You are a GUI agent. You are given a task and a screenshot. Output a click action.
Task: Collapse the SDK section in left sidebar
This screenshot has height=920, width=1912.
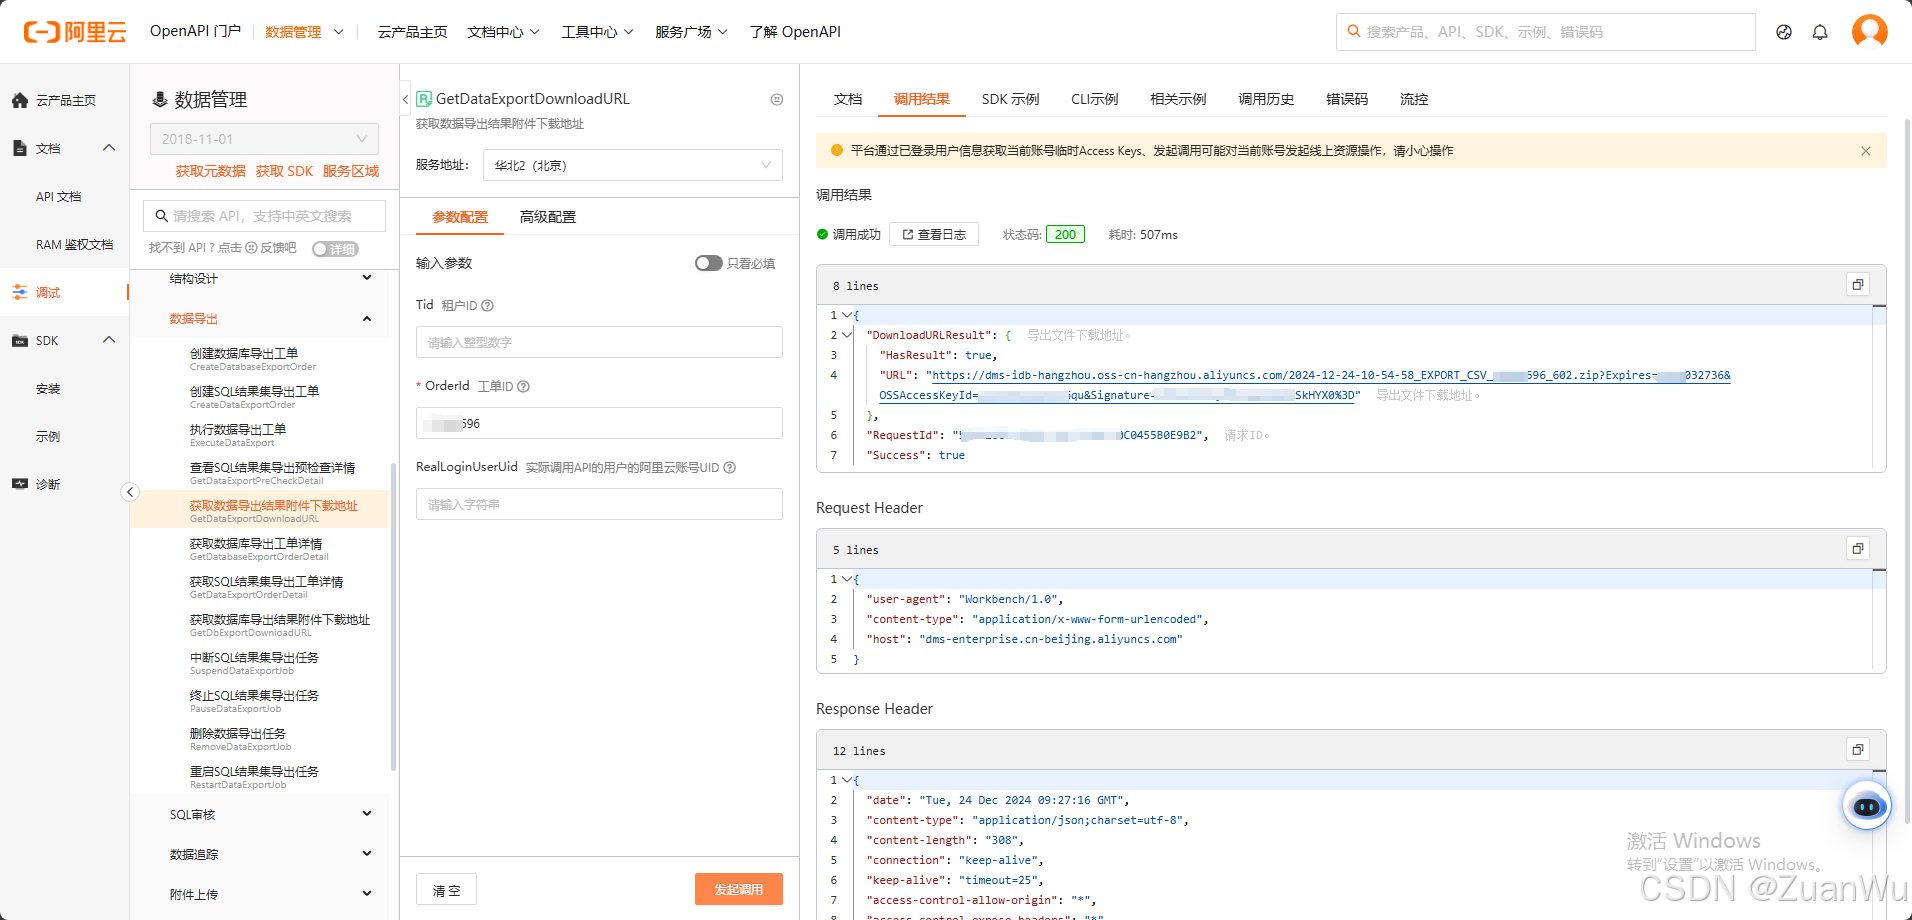click(x=109, y=340)
